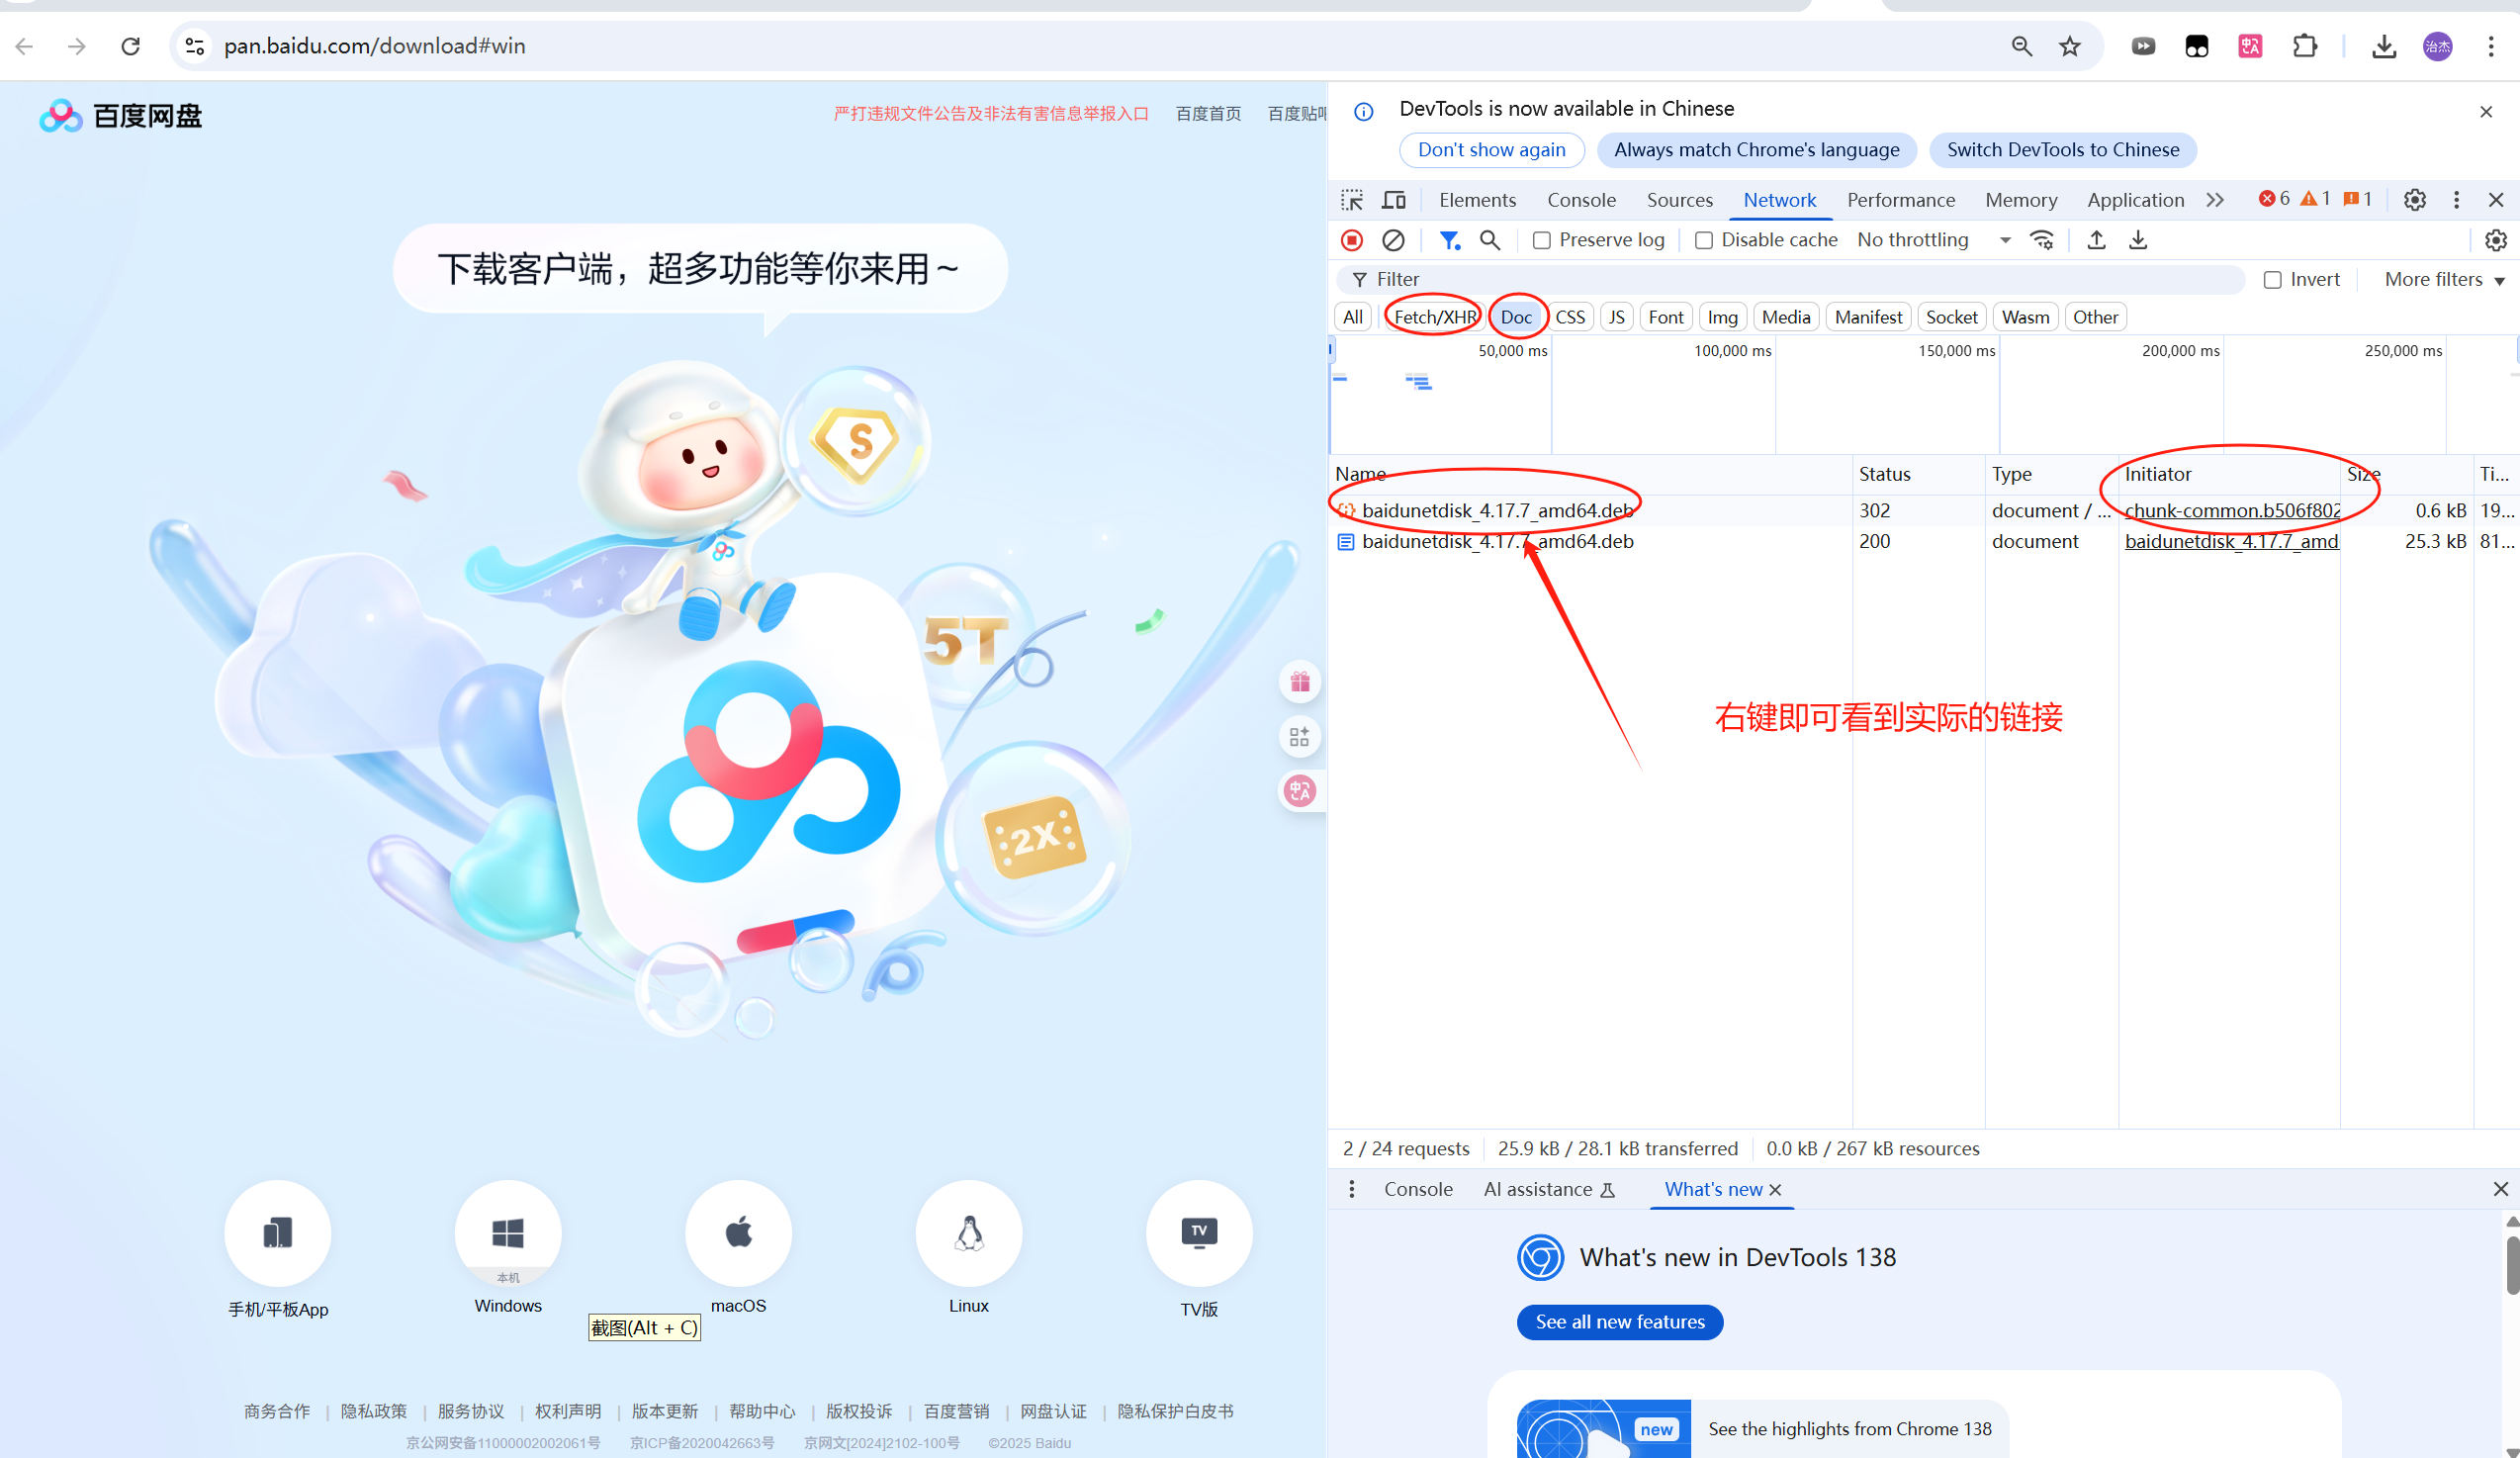The height and width of the screenshot is (1458, 2520).
Task: Switch to the Sources tab
Action: click(x=1679, y=200)
